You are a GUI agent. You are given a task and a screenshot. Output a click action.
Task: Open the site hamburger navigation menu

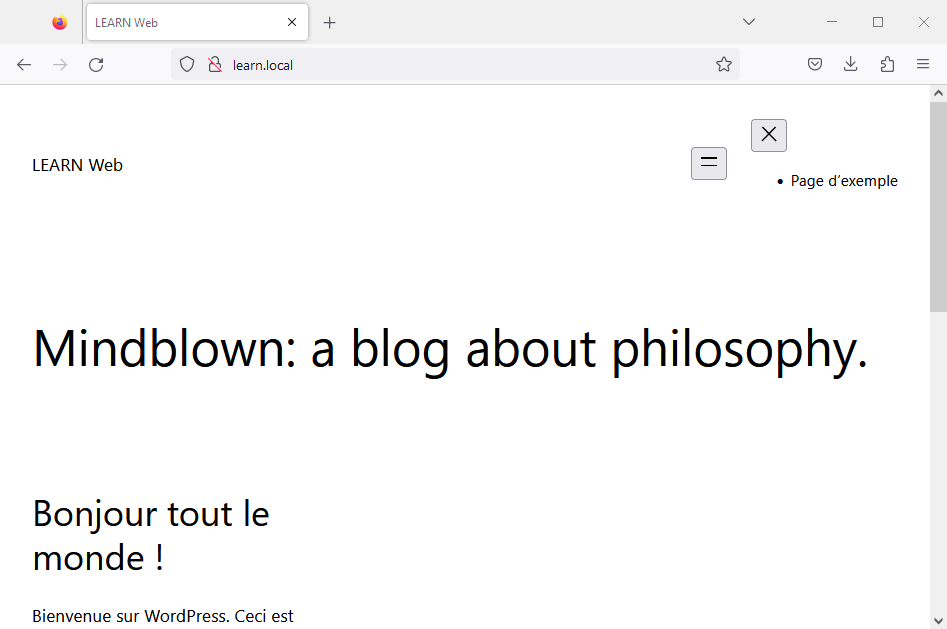[x=708, y=163]
